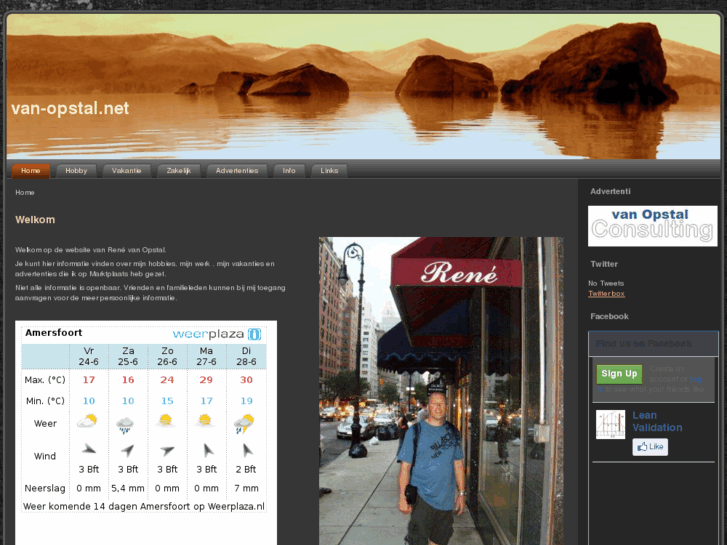
Task: Follow the Twitterbox link
Action: pos(606,294)
